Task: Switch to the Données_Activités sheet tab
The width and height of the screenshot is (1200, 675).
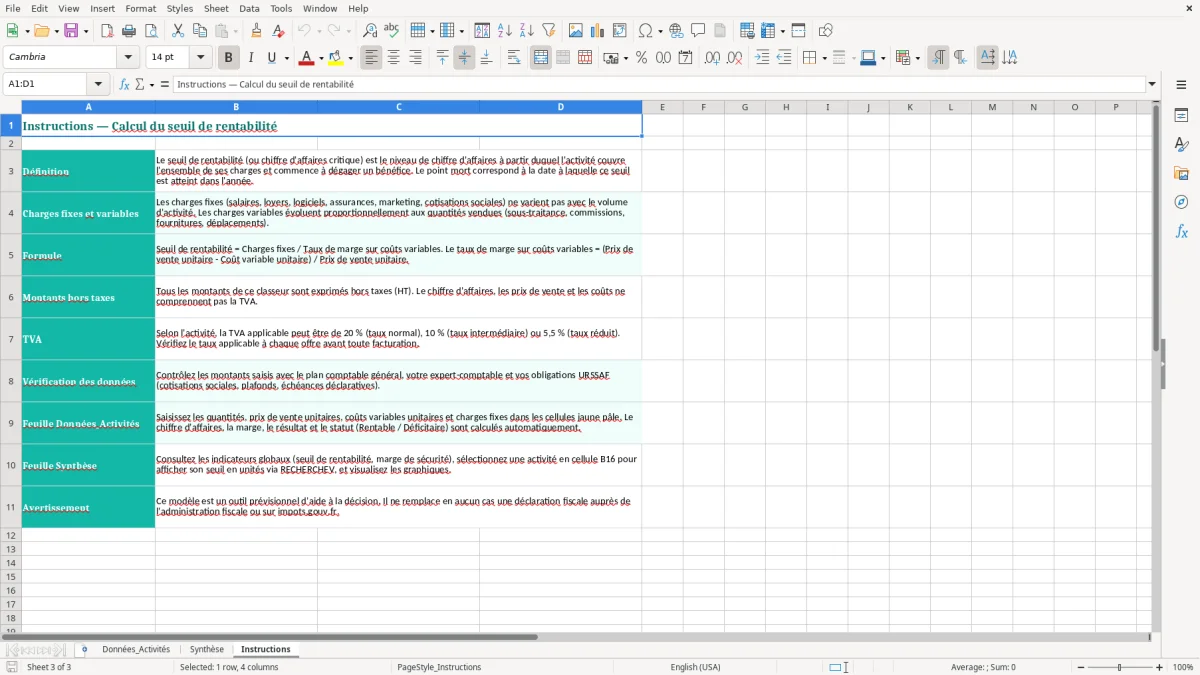Action: (x=136, y=650)
